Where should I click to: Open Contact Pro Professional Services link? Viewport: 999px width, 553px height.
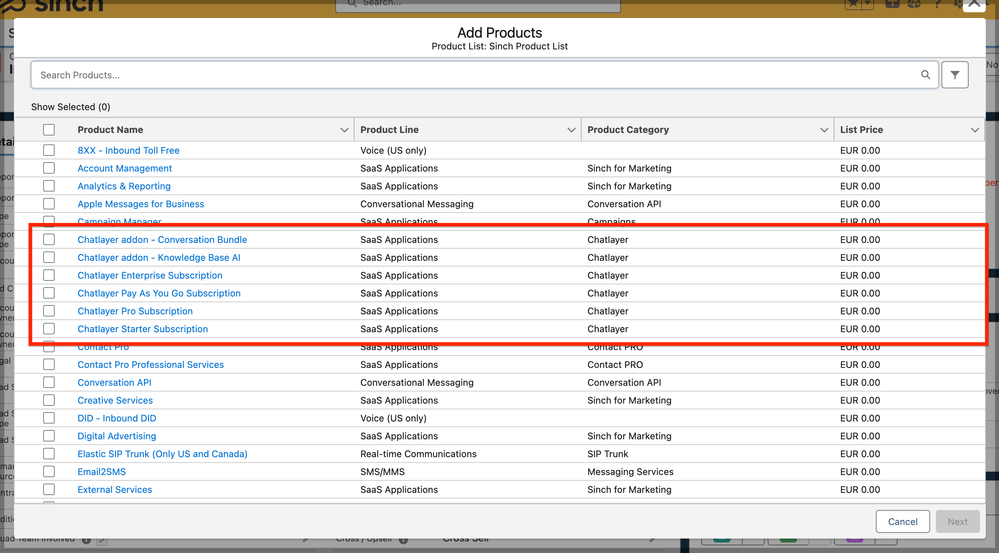point(151,364)
